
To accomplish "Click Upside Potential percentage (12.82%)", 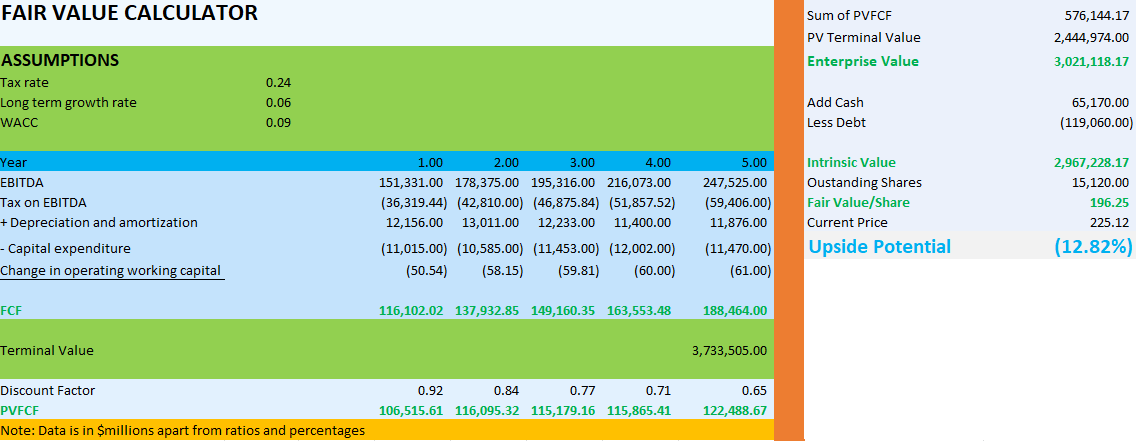I will tap(1093, 247).
